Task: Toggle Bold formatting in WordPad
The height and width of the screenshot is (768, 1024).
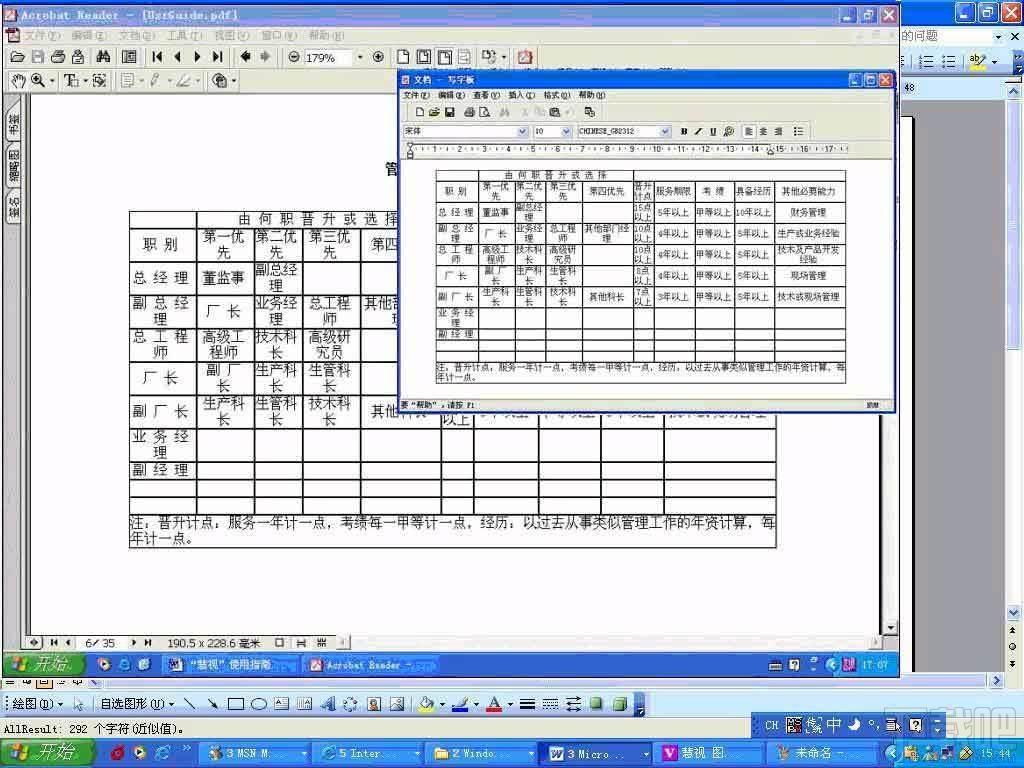Action: coord(683,131)
